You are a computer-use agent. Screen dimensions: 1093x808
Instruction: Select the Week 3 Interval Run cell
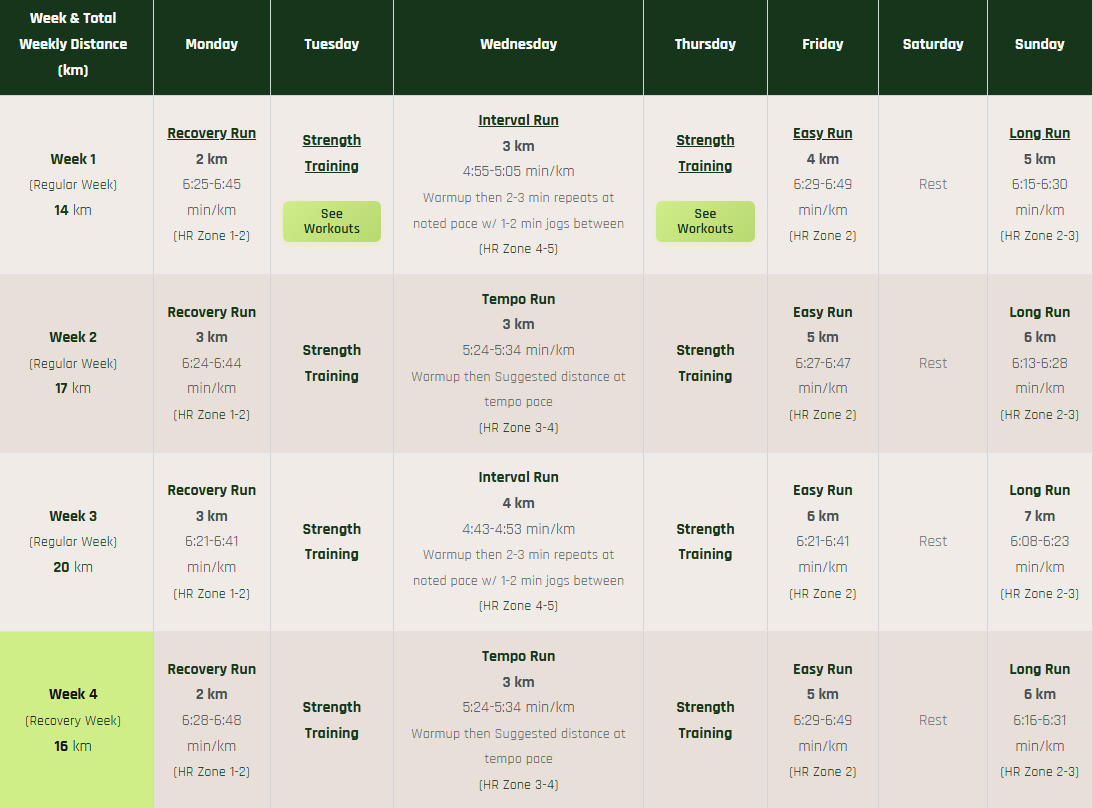point(518,540)
